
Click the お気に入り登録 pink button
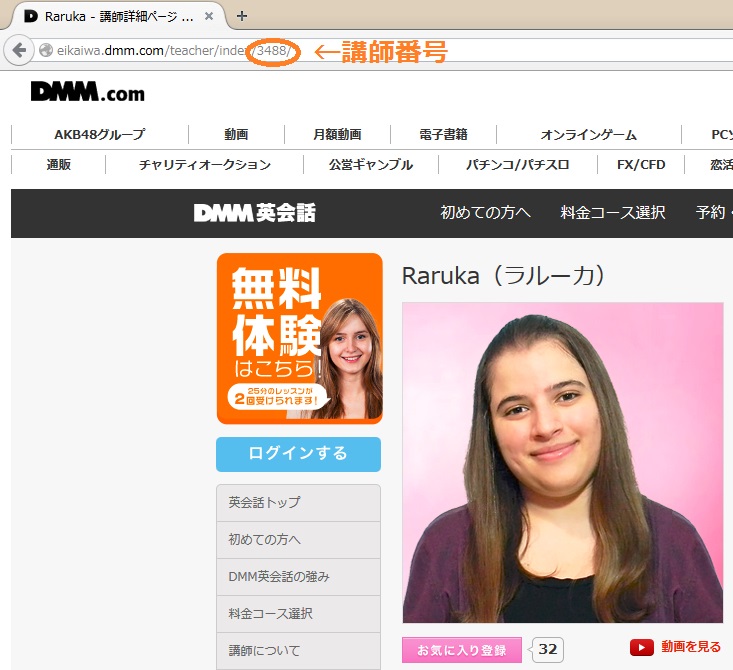(x=462, y=650)
